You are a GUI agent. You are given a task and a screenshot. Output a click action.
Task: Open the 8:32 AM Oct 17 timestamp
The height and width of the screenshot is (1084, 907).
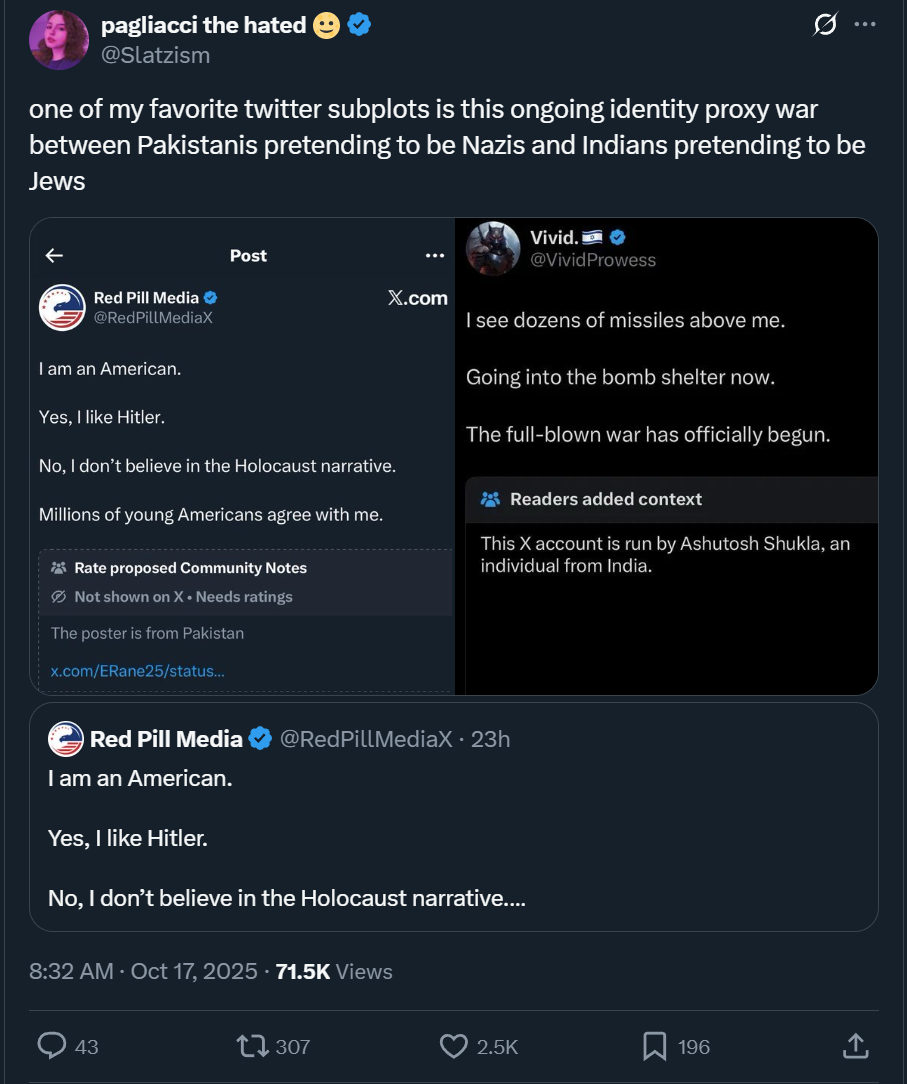tap(143, 971)
